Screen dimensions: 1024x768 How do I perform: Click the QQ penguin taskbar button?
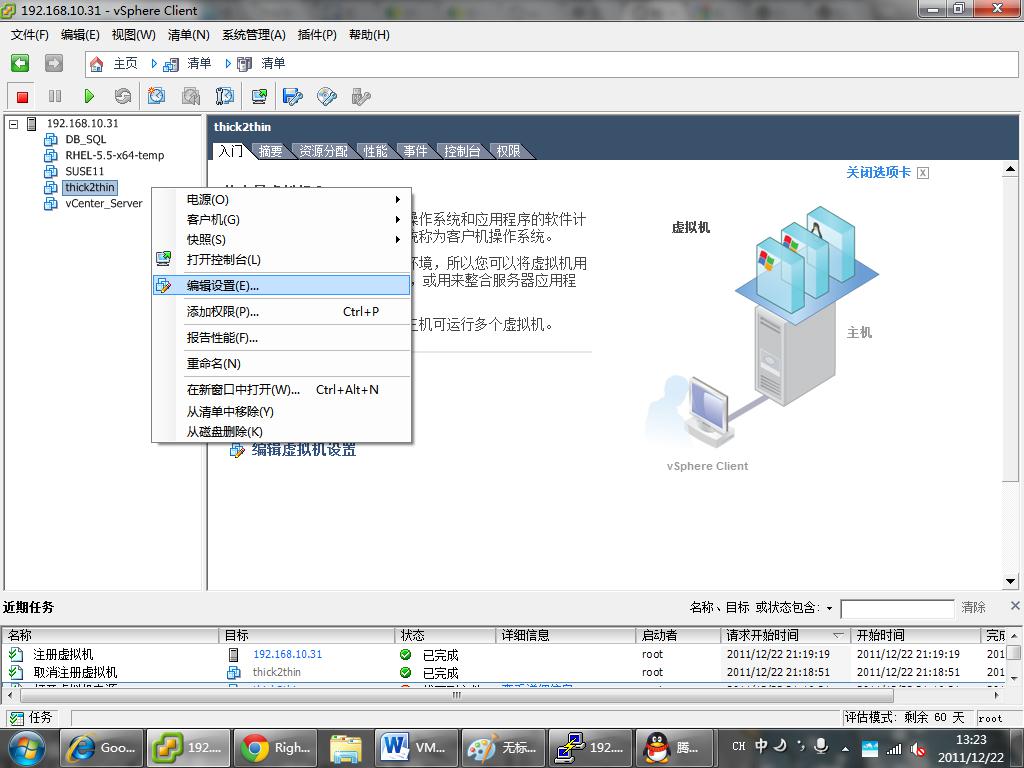coord(677,748)
